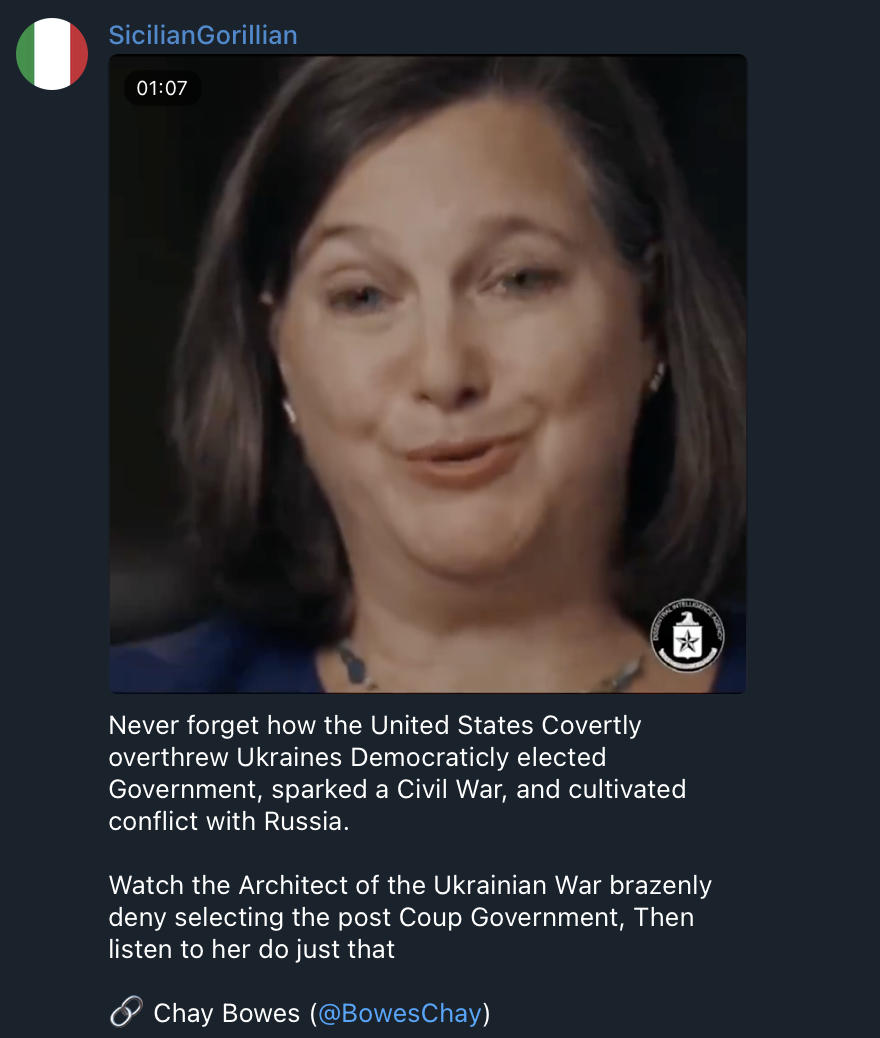880x1038 pixels.
Task: Click the 'Government, sparked a Civil War' line
Action: (397, 790)
